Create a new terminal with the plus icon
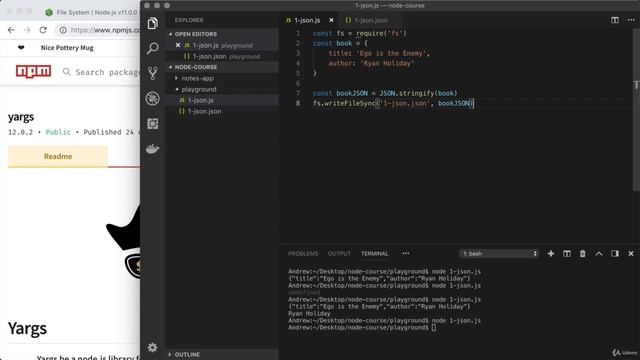Image resolution: width=640 pixels, height=360 pixels. tap(551, 253)
